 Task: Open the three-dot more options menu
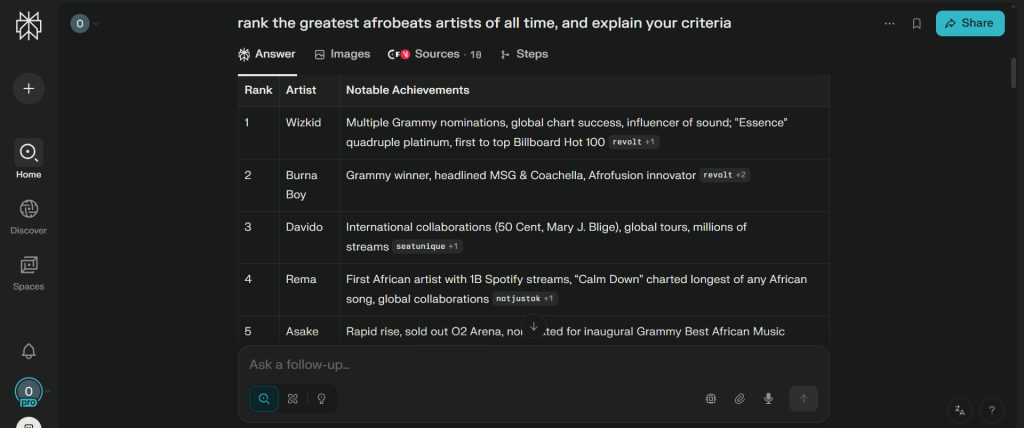pyautogui.click(x=889, y=24)
